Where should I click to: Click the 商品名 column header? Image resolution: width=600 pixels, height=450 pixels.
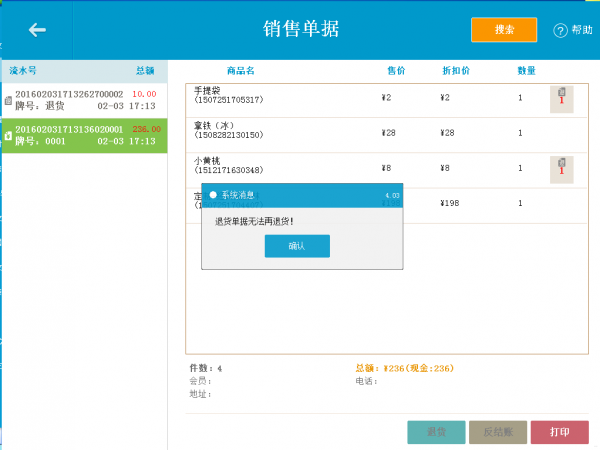(241, 70)
